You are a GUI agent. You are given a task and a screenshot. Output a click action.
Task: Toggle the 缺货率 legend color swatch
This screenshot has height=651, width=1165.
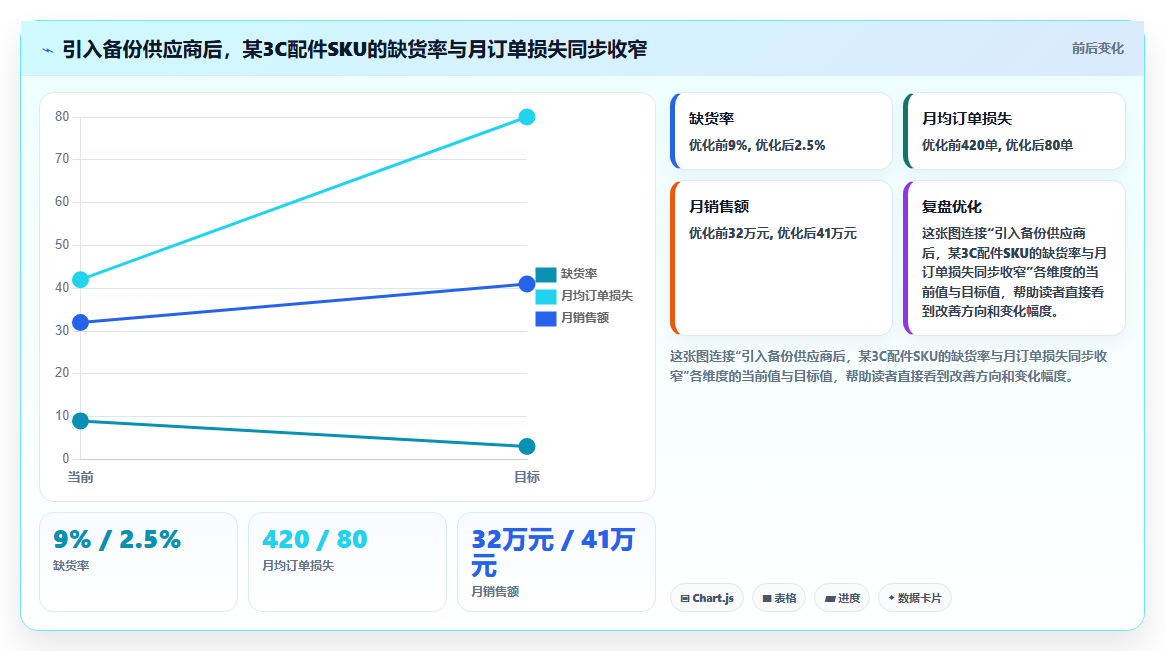(x=545, y=274)
